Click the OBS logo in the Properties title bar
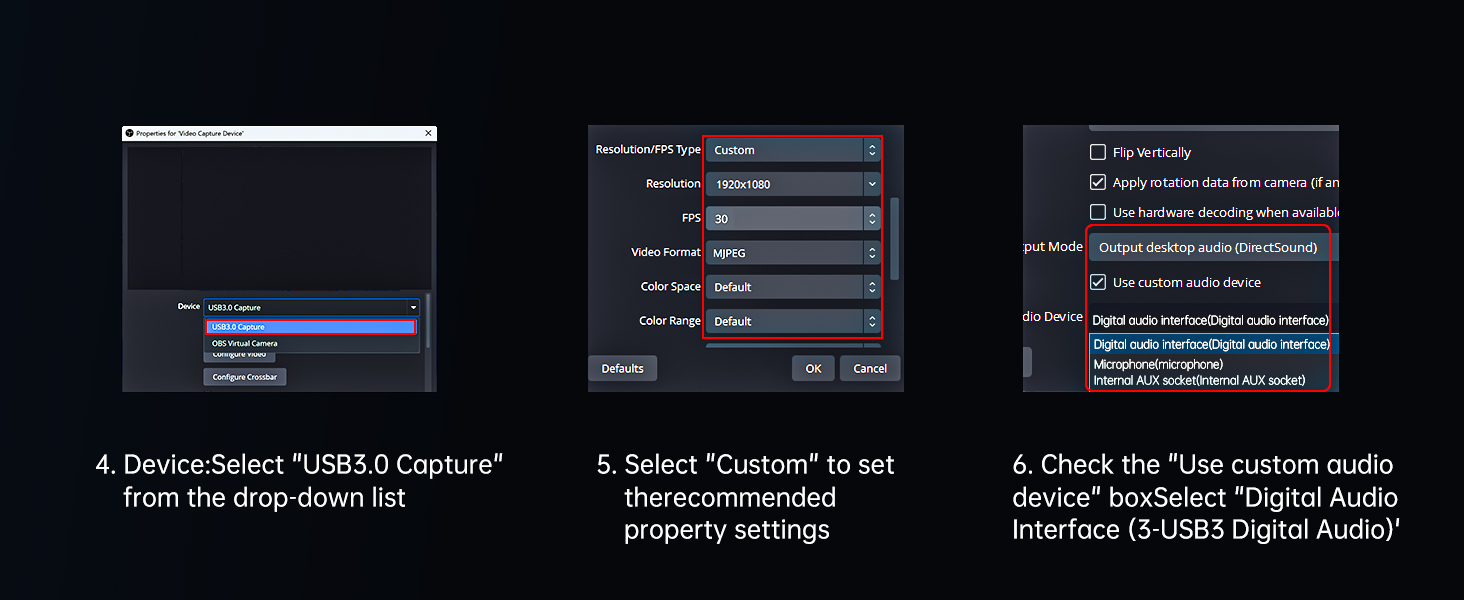The image size is (1464, 600). 128,132
